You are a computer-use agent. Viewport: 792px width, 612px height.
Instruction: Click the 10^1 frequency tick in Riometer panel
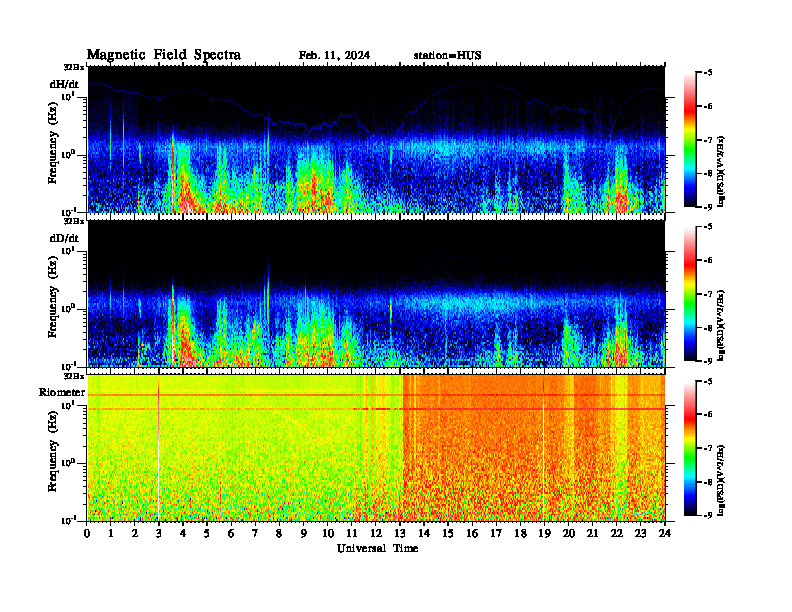click(x=69, y=405)
